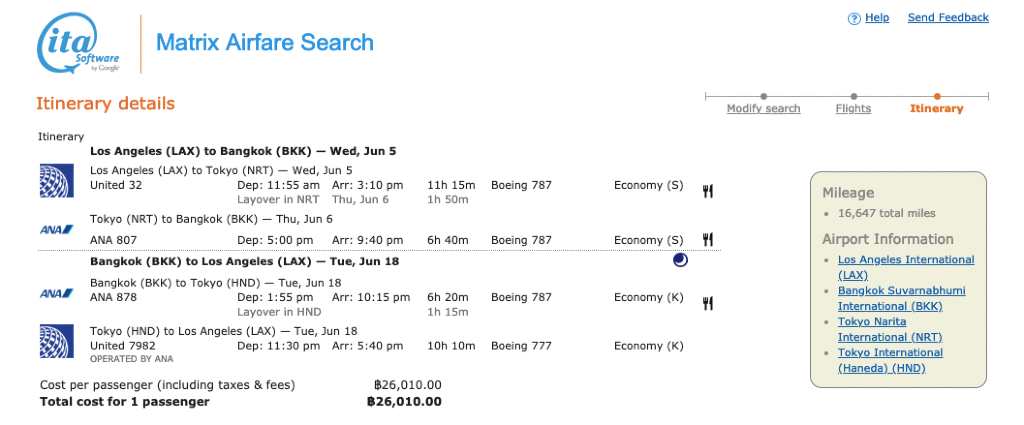Image resolution: width=1024 pixels, height=425 pixels.
Task: Click the ANA logo beside flight 878
Action: point(56,293)
